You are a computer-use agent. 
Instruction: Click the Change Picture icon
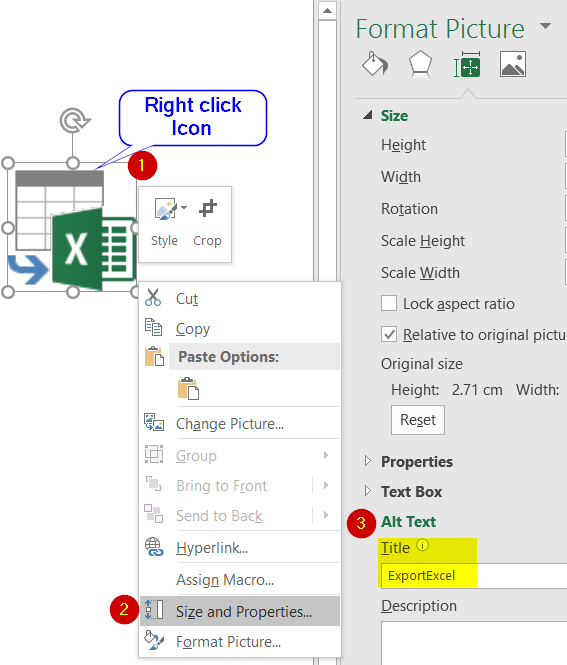pyautogui.click(x=154, y=422)
